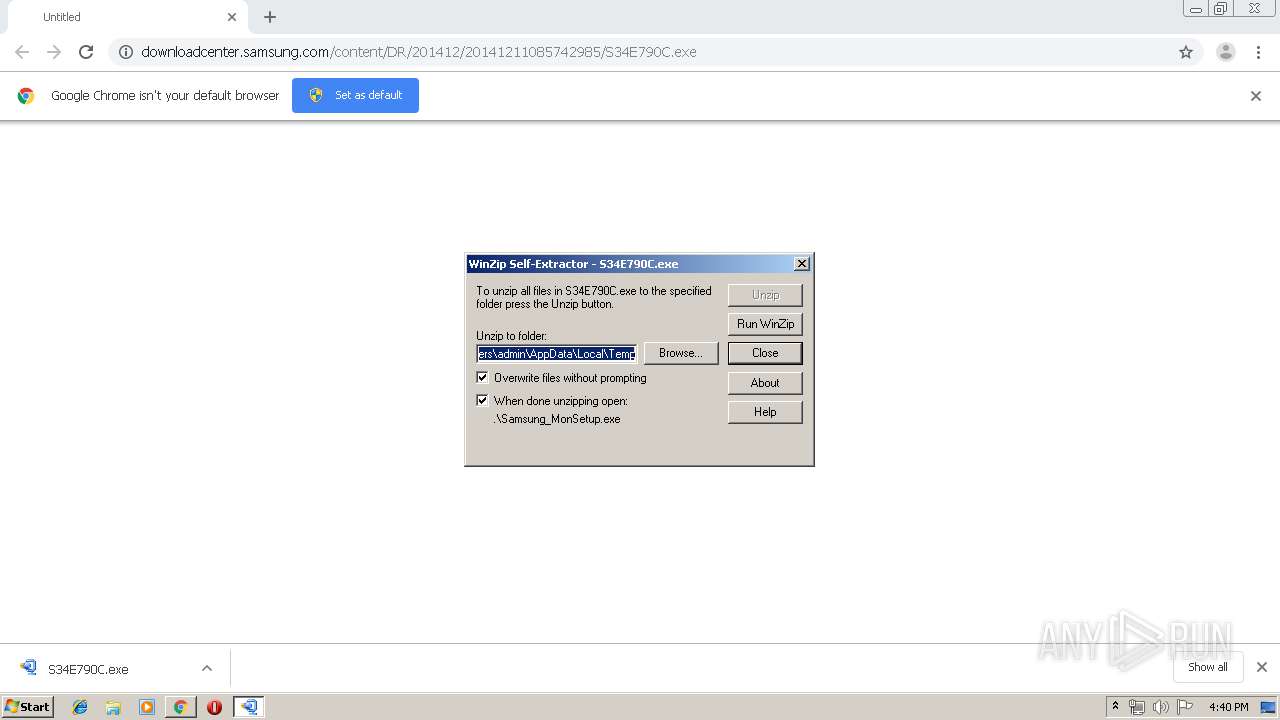
Task: View site information icon in address bar
Action: [x=126, y=52]
